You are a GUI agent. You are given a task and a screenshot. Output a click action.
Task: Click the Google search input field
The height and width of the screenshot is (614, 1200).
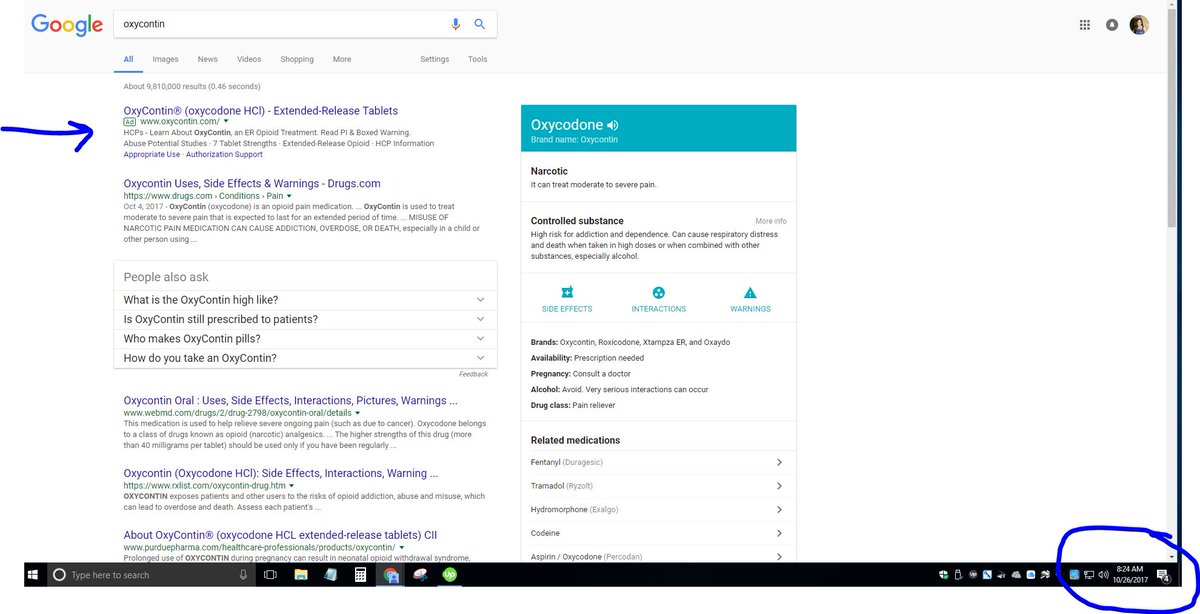283,24
